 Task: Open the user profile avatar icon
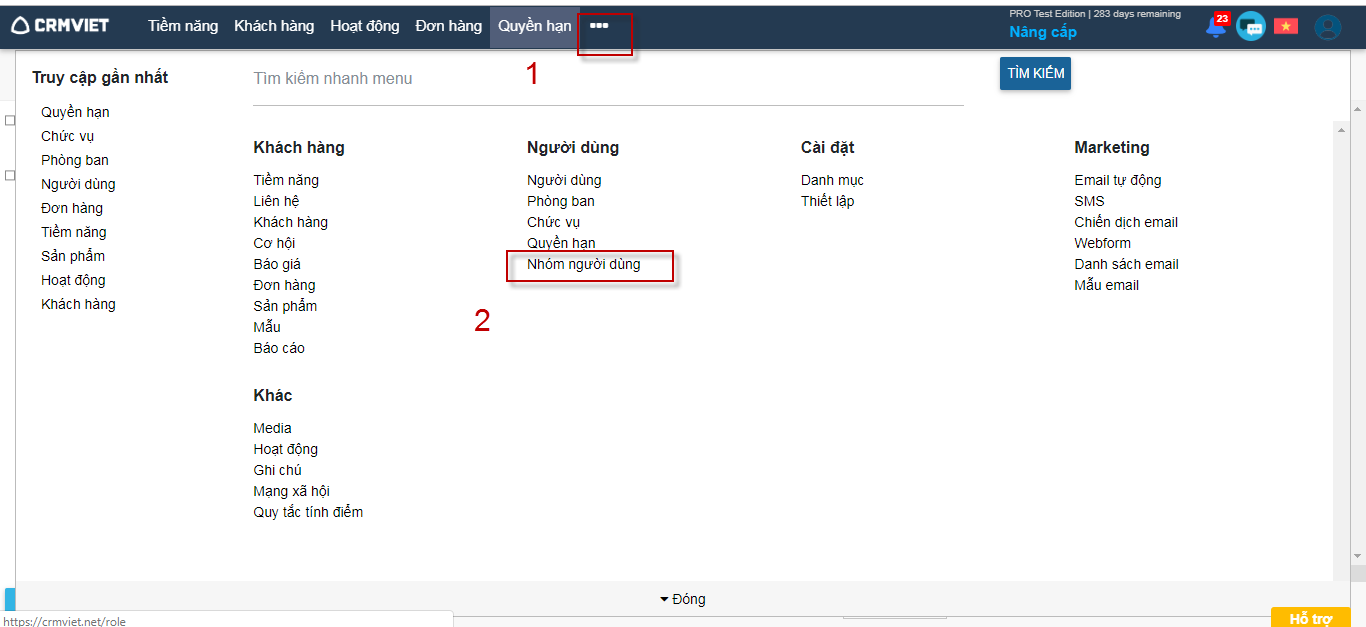click(1327, 27)
